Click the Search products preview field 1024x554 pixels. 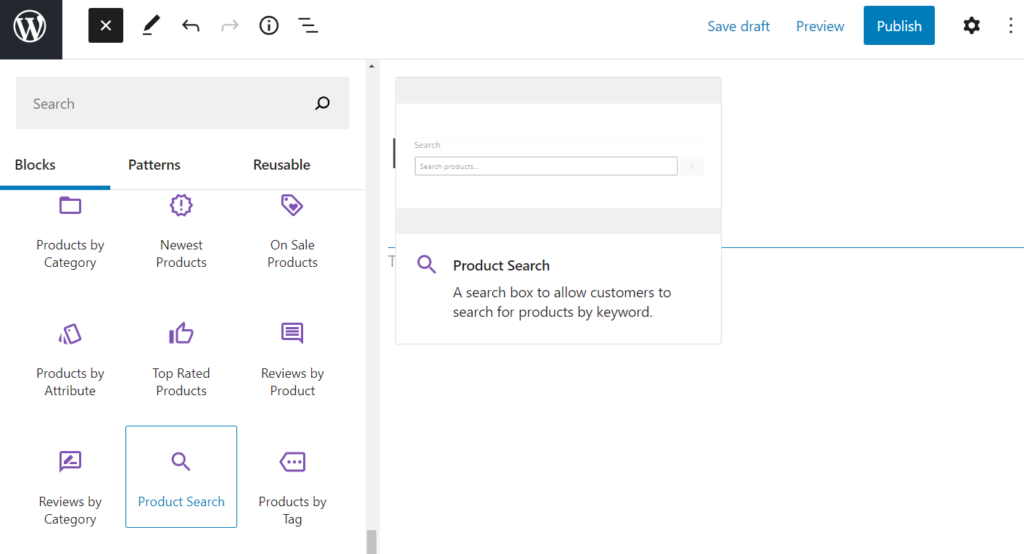546,166
